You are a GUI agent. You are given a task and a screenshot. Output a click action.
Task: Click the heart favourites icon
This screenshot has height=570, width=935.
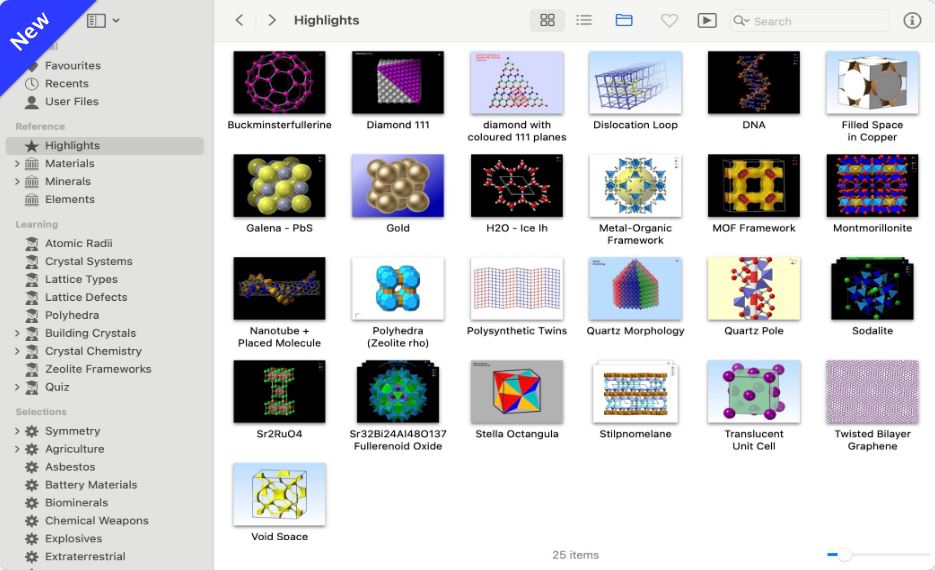(x=670, y=21)
